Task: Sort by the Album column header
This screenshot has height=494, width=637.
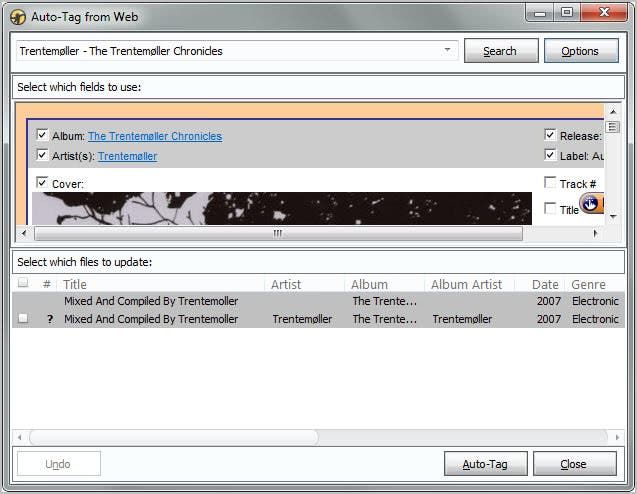Action: point(385,284)
